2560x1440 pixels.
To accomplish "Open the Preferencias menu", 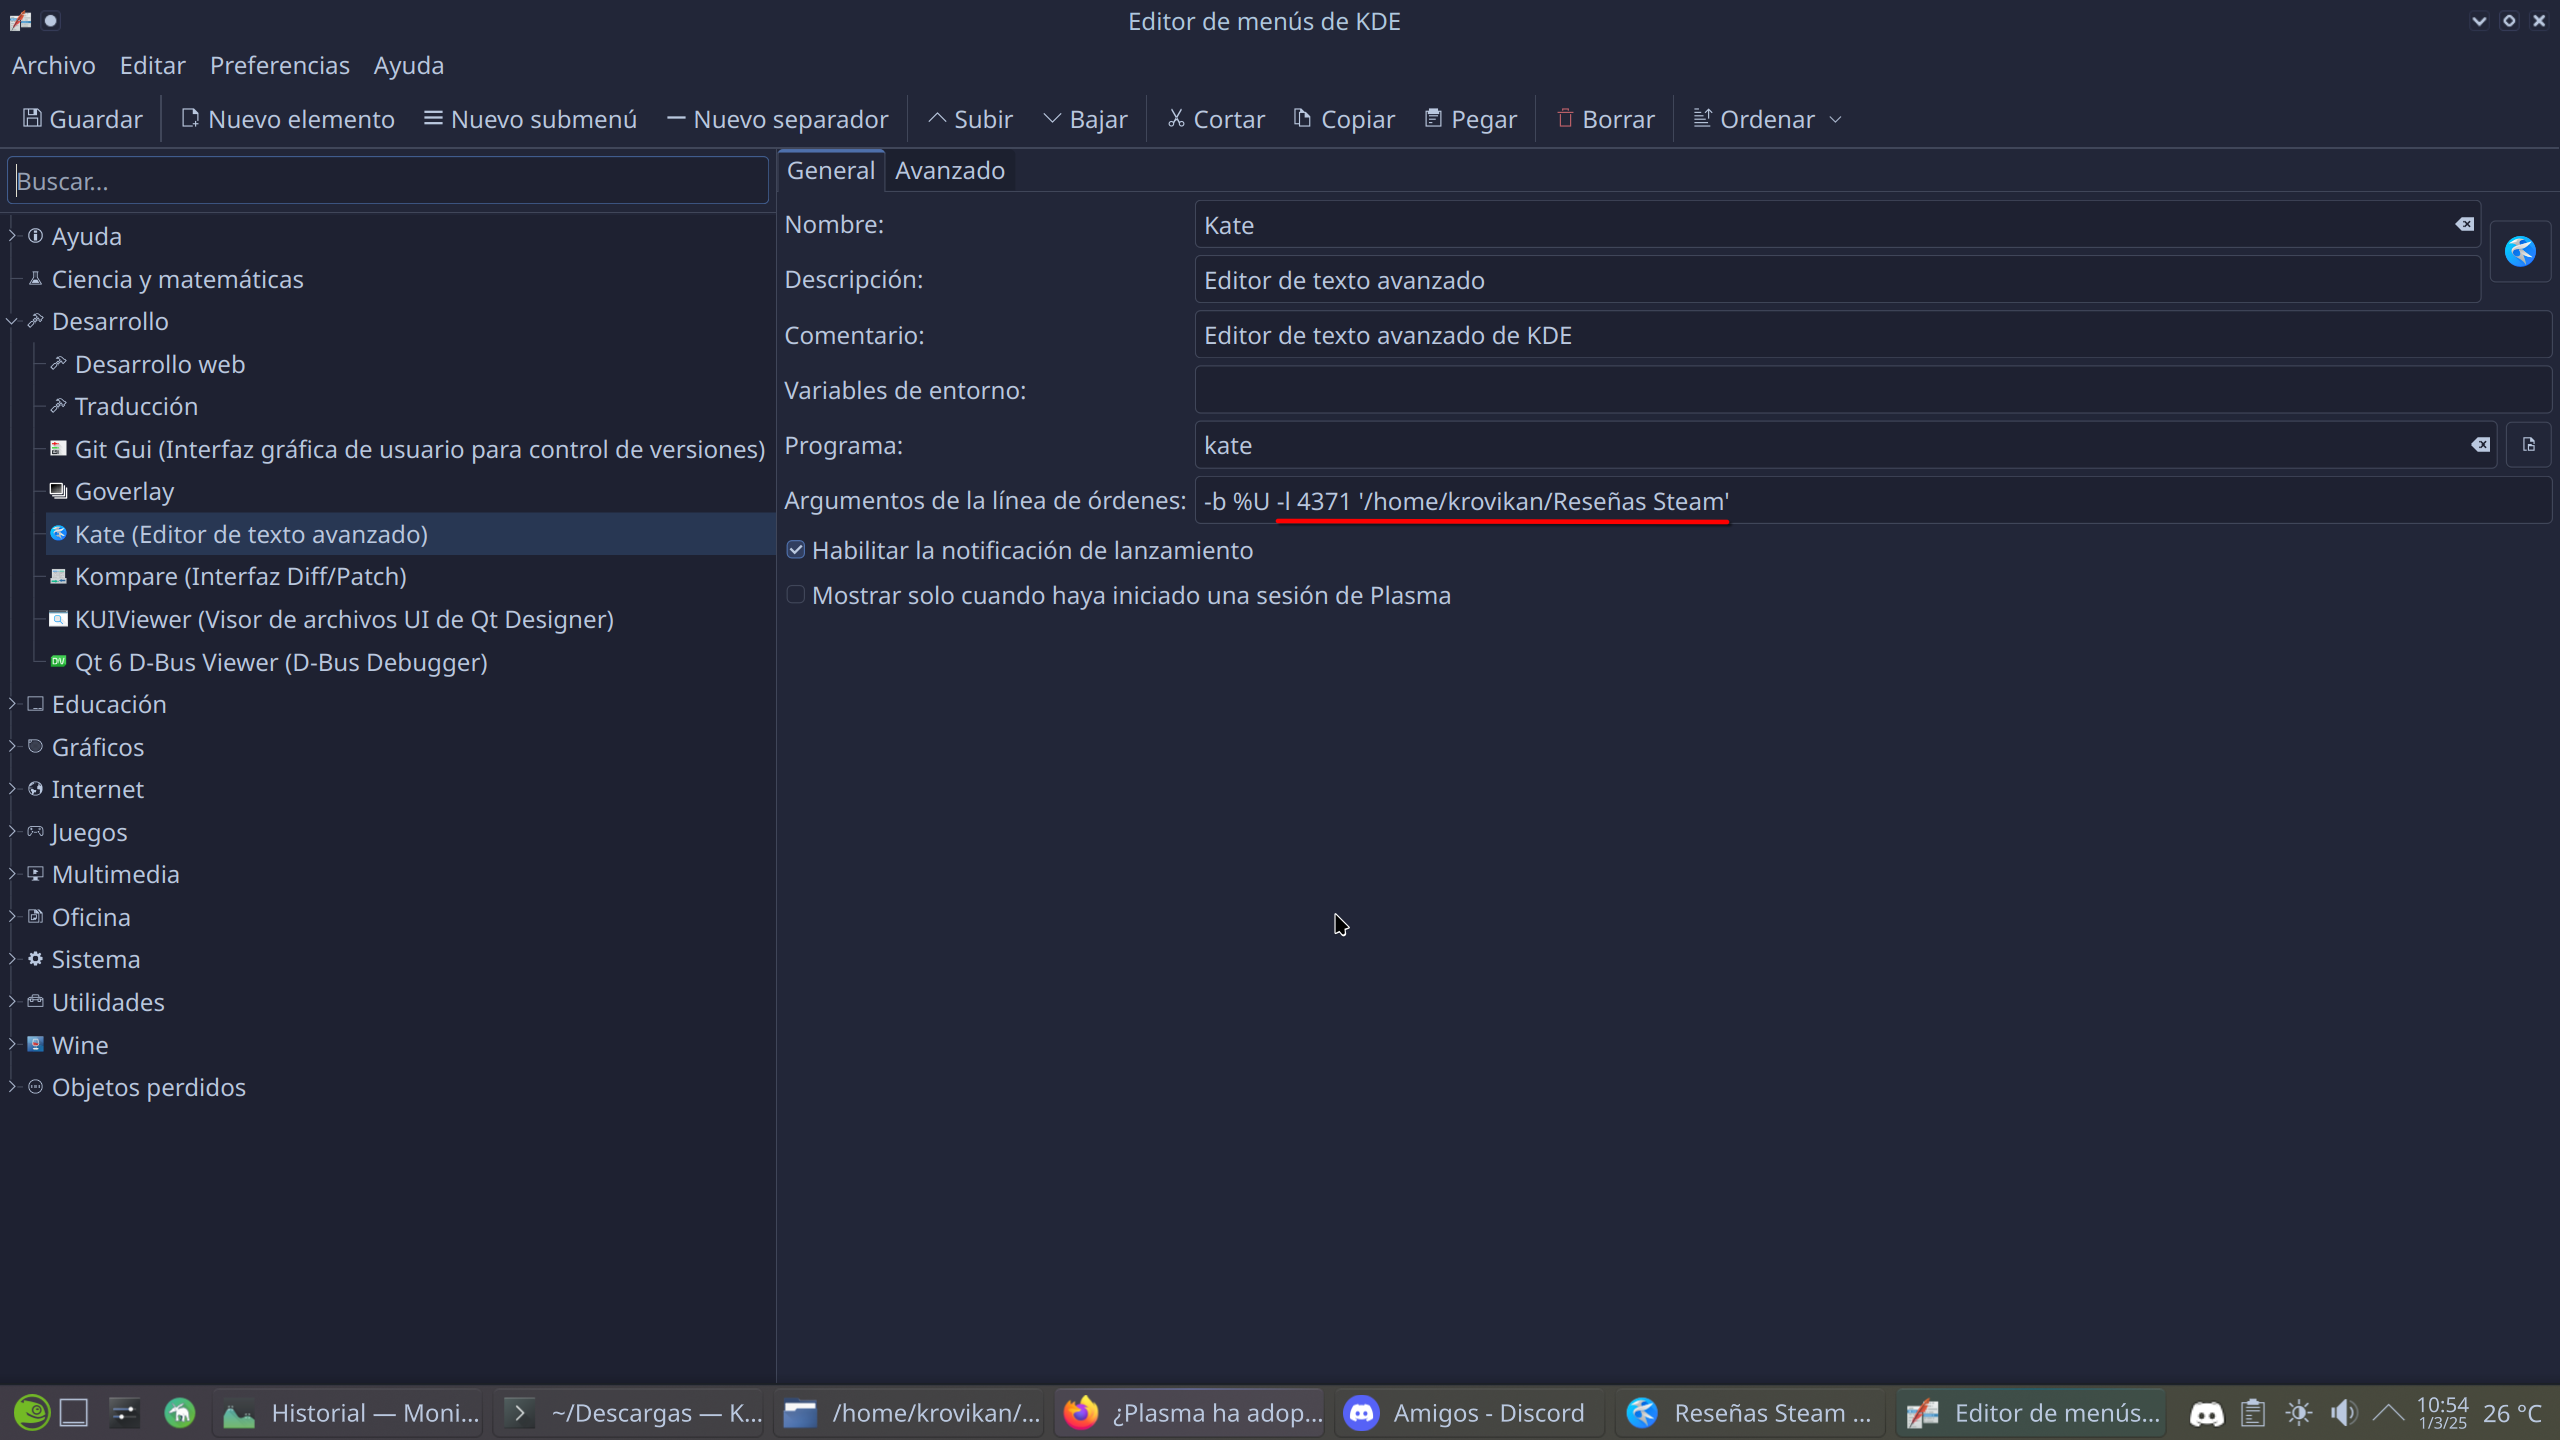I will (x=280, y=65).
